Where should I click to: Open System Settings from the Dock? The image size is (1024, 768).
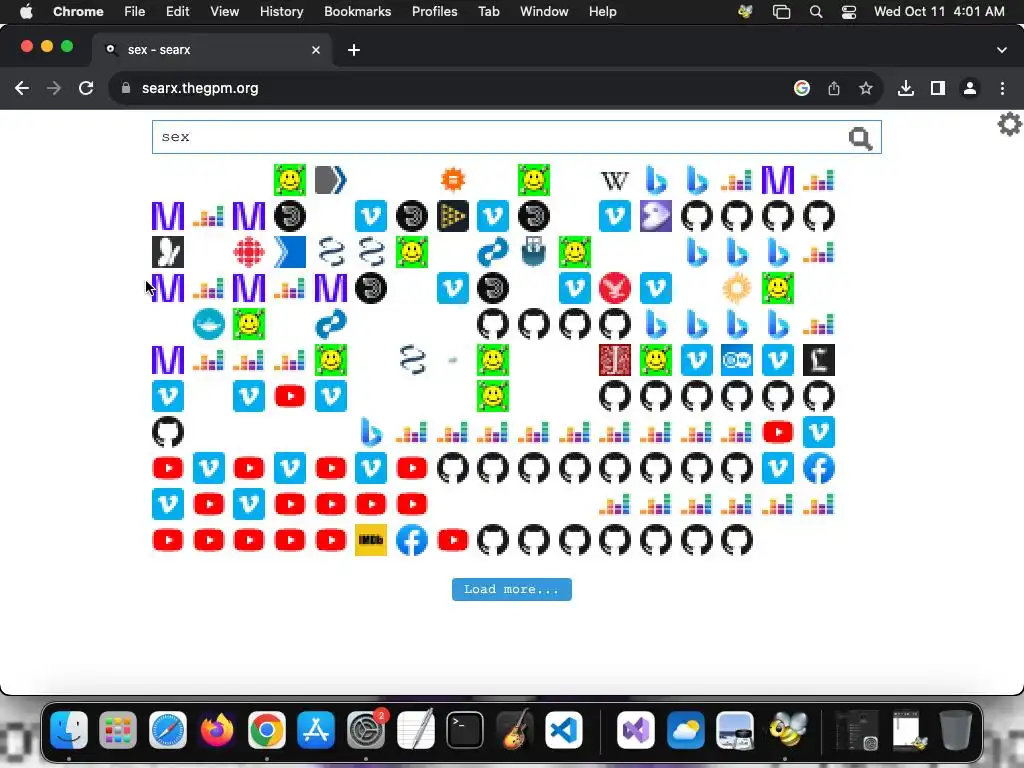[366, 729]
